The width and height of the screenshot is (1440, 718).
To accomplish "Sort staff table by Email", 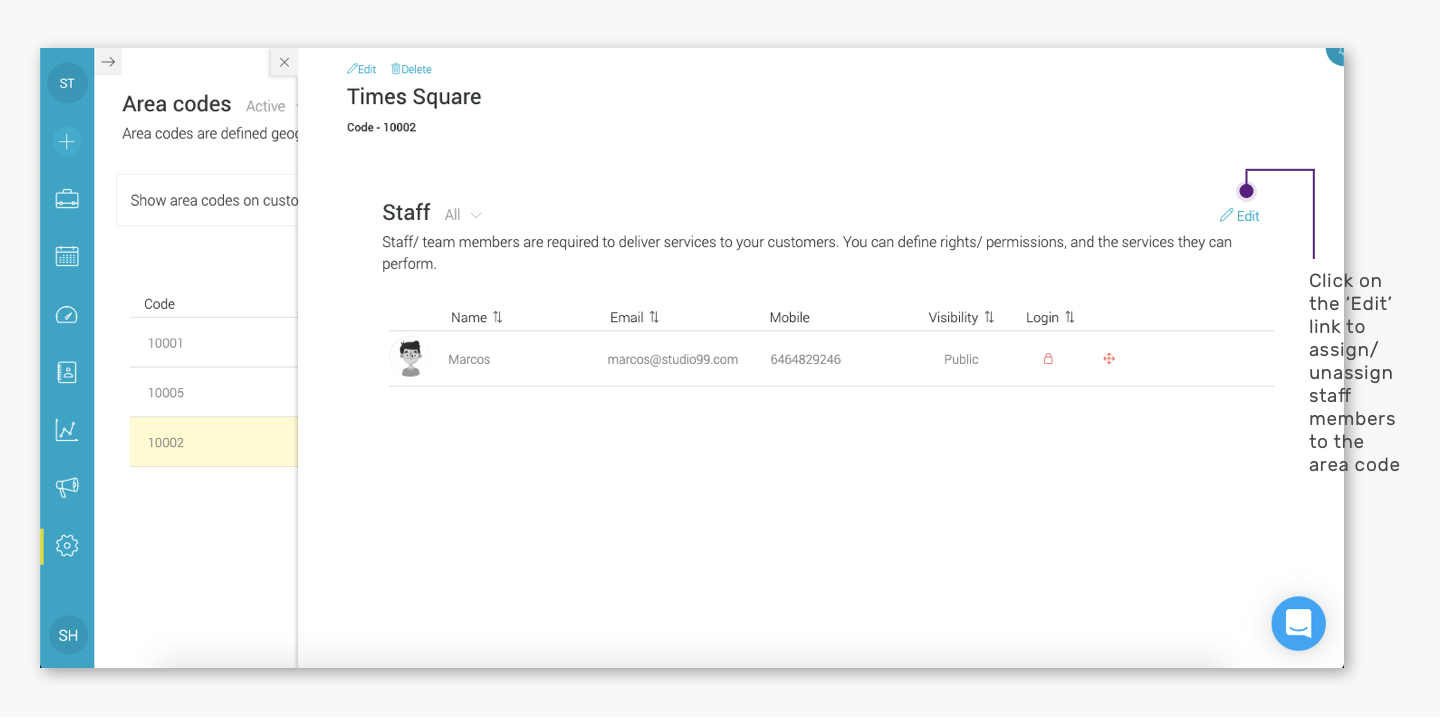I will click(x=635, y=317).
